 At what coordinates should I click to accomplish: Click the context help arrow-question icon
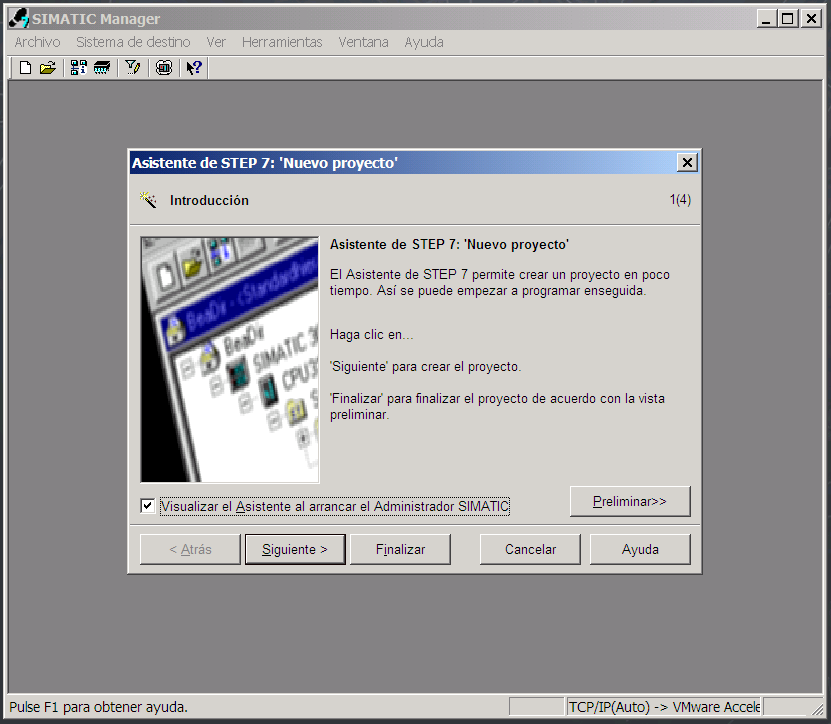(x=194, y=68)
